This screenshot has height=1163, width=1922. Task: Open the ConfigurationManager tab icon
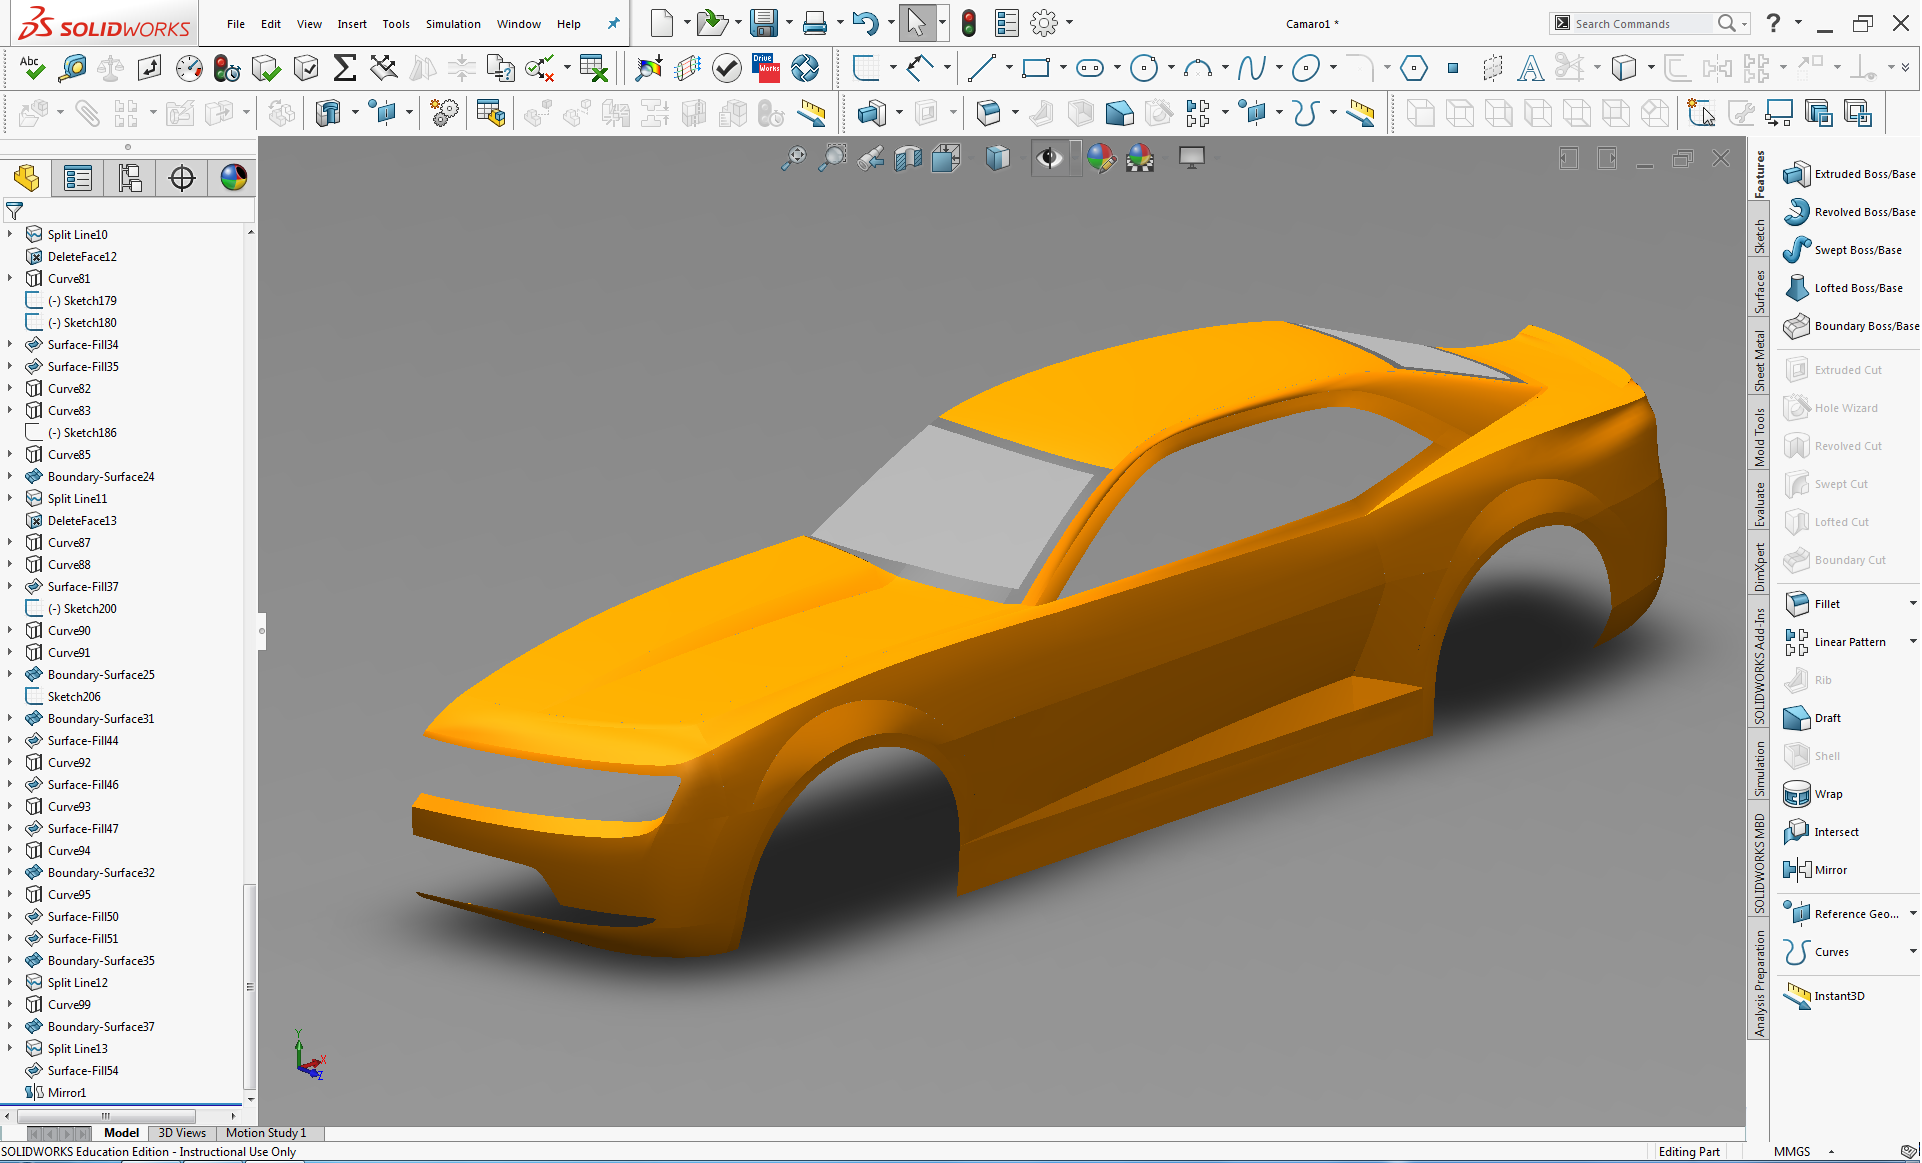pyautogui.click(x=130, y=178)
